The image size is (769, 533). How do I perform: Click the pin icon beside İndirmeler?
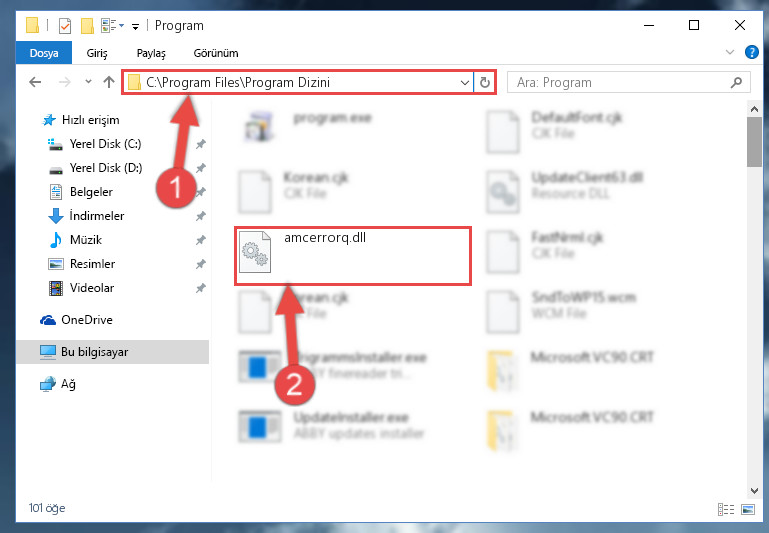tap(201, 216)
